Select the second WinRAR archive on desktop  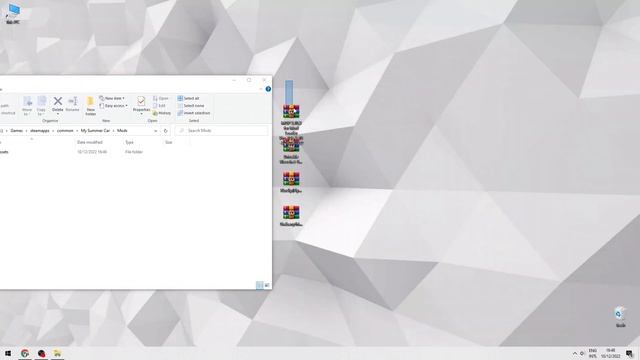pyautogui.click(x=291, y=146)
